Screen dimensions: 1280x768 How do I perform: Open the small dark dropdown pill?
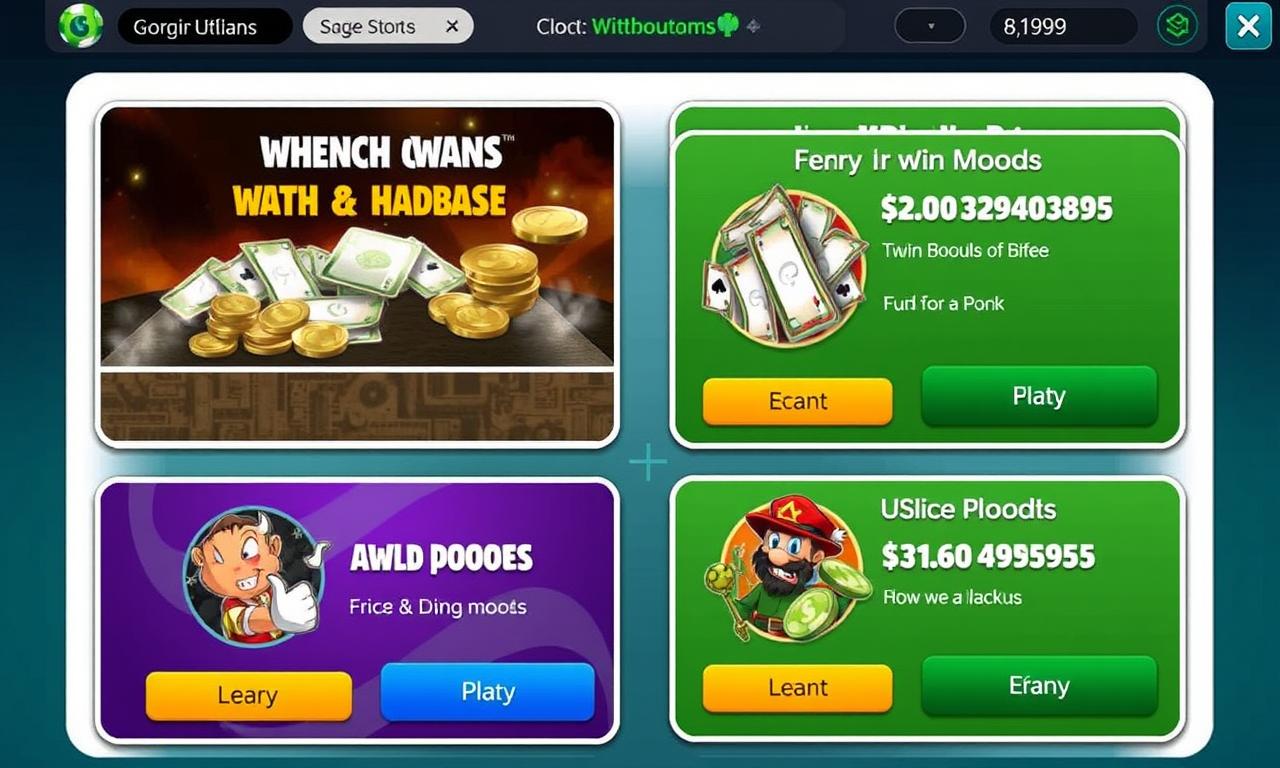[x=929, y=26]
